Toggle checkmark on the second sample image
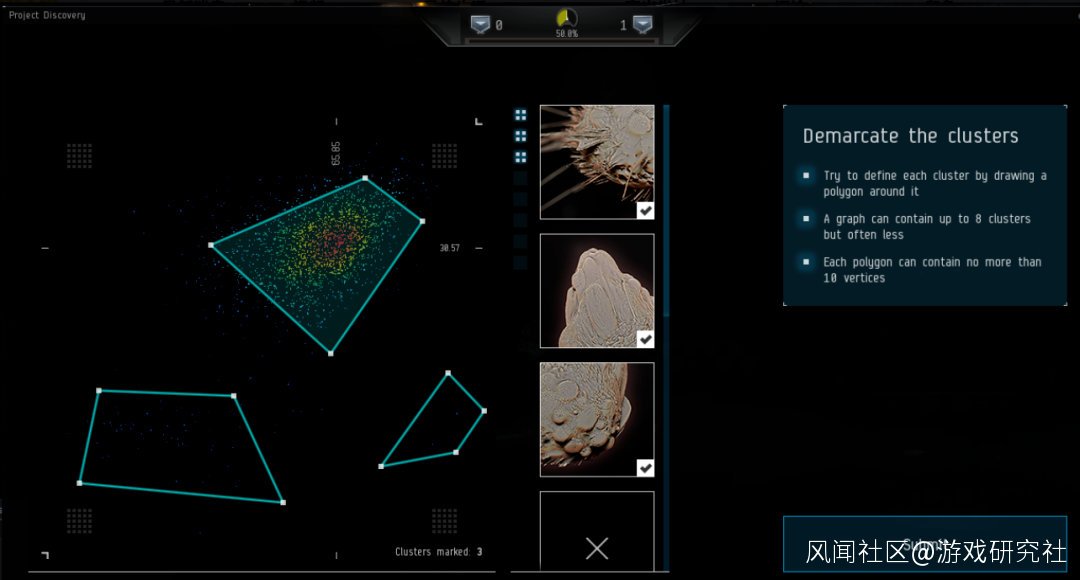This screenshot has height=580, width=1080. [646, 339]
